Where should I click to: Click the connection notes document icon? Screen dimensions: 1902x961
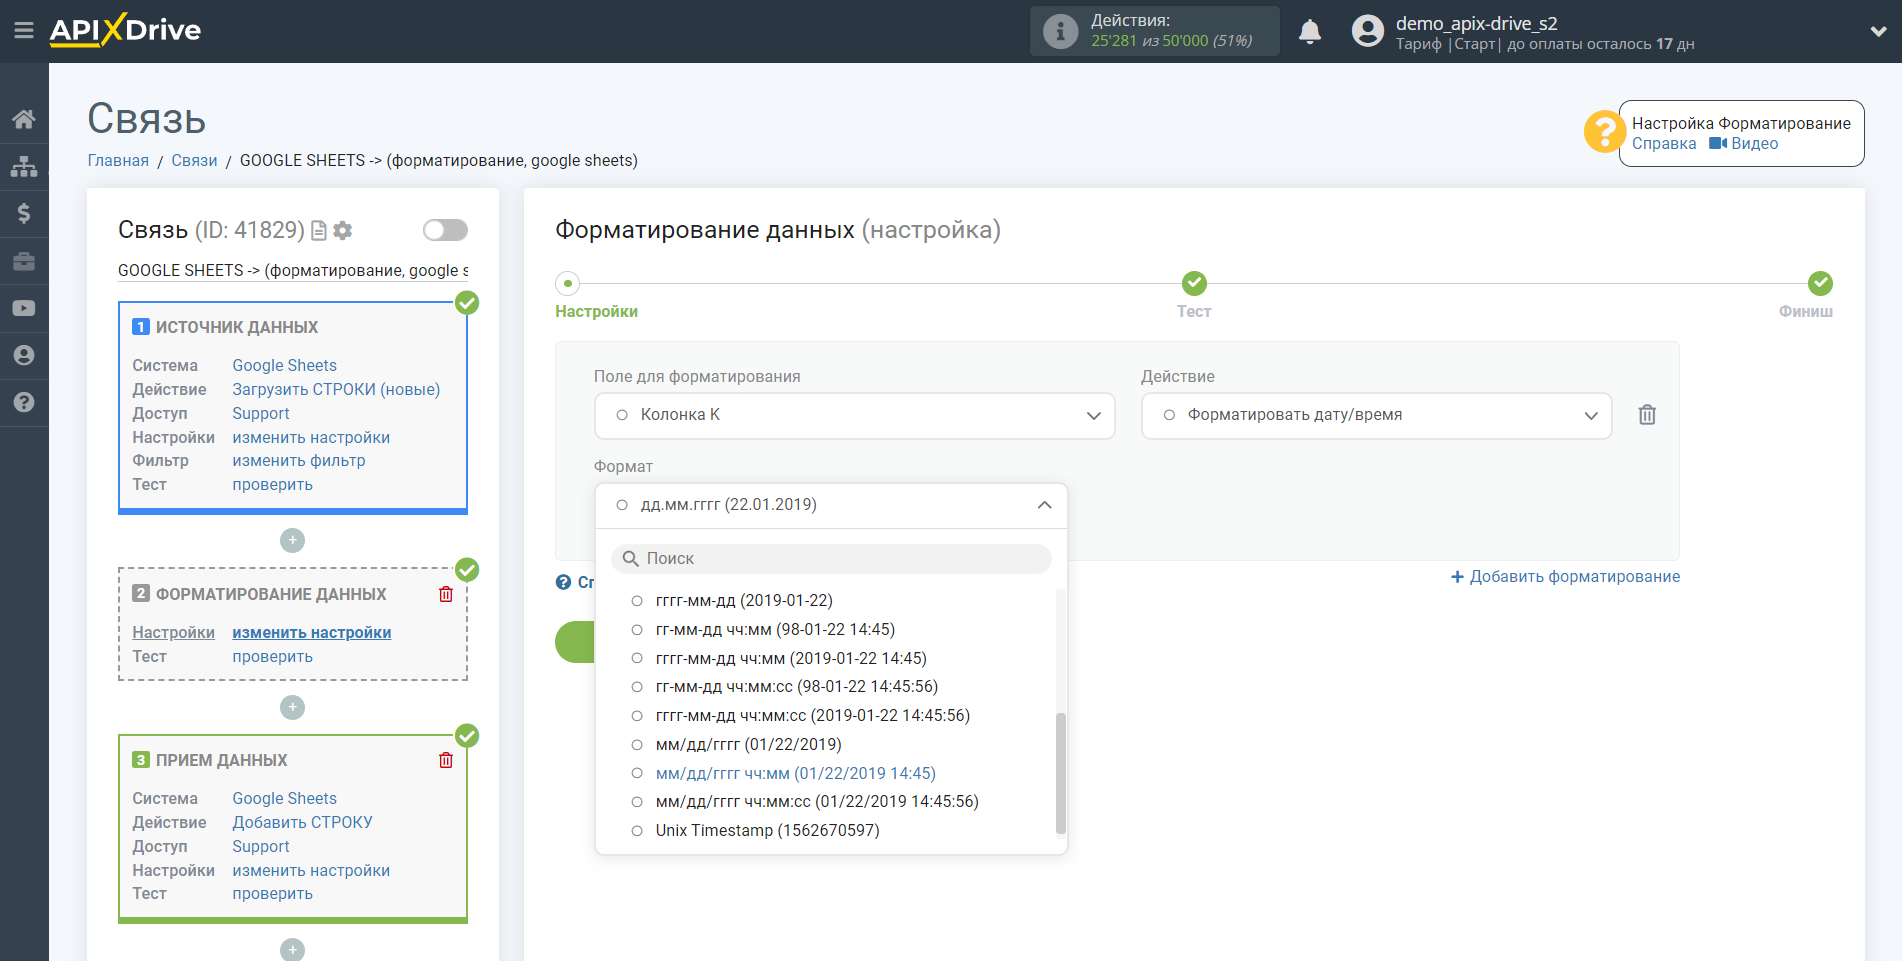pyautogui.click(x=319, y=231)
